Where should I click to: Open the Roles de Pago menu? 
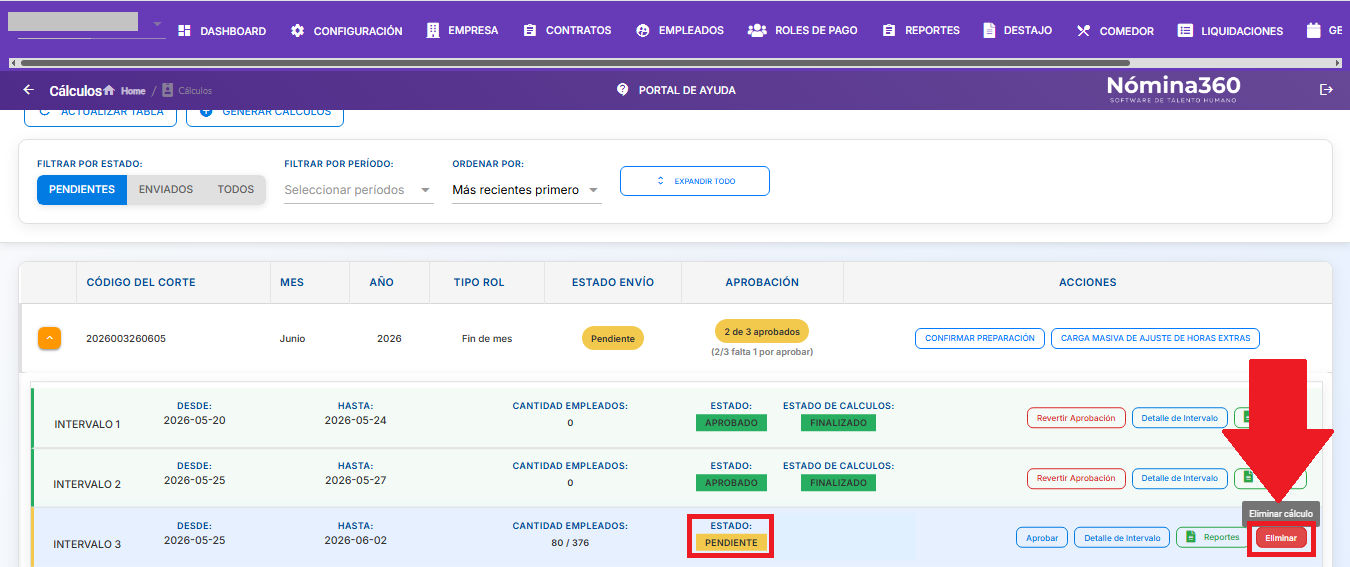802,31
